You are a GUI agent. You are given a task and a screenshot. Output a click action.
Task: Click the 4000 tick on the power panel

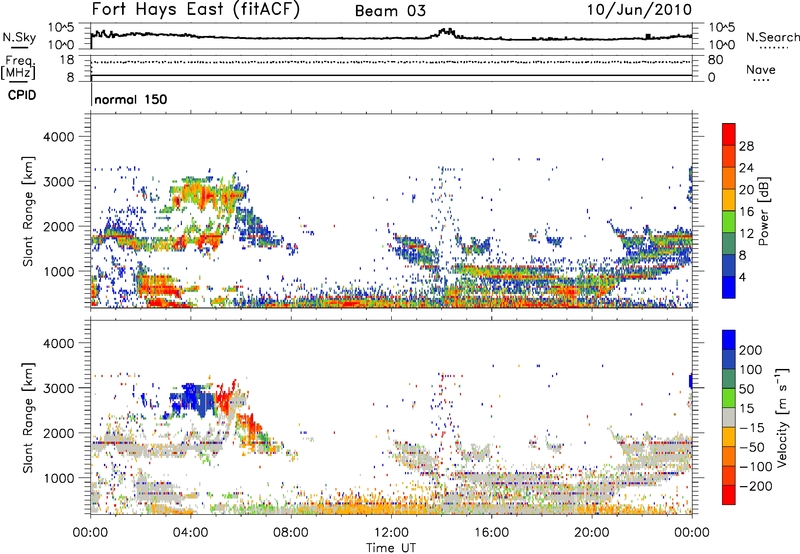pyautogui.click(x=58, y=137)
